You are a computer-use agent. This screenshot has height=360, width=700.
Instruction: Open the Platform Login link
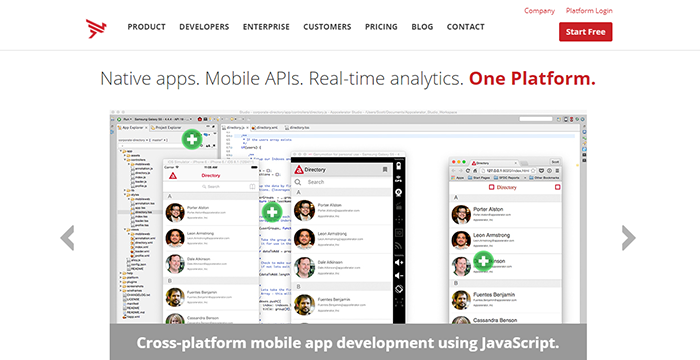589,11
